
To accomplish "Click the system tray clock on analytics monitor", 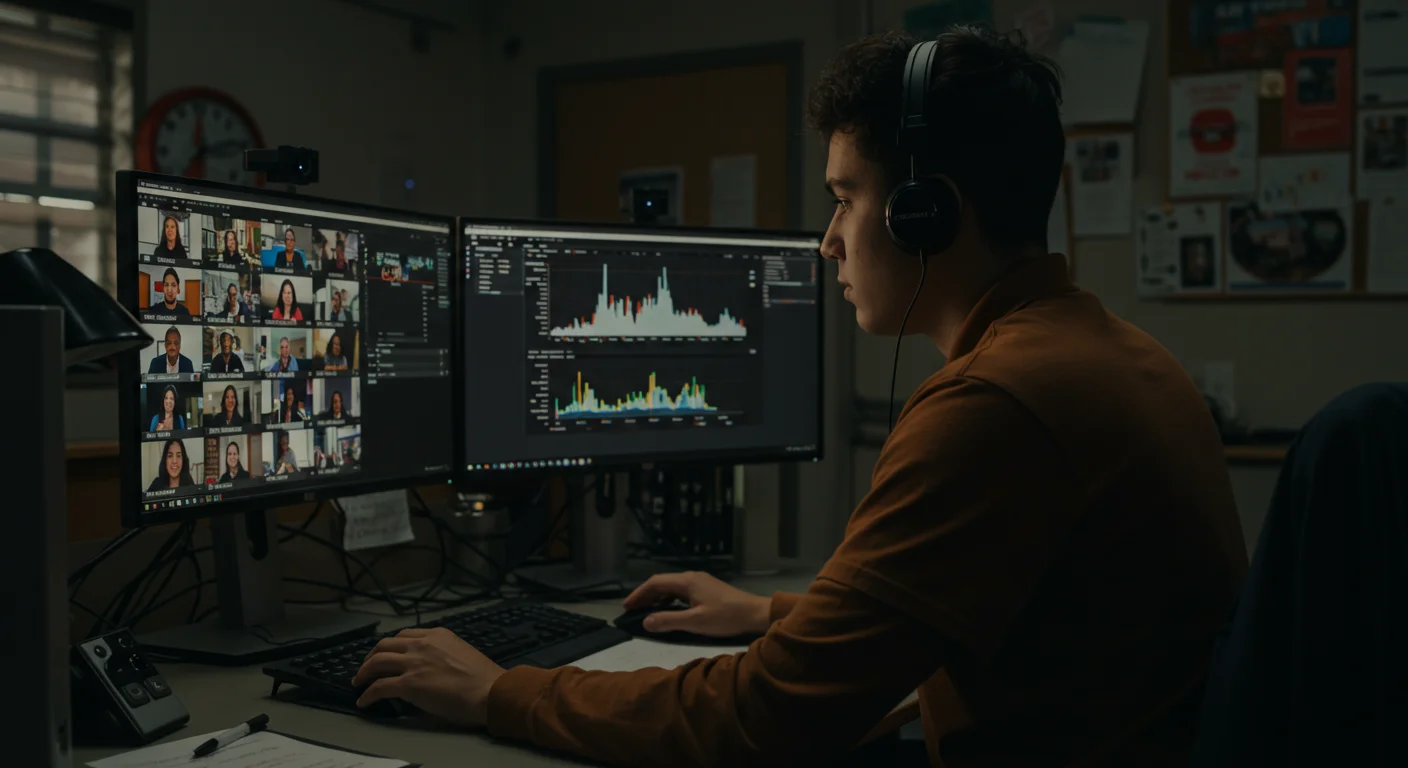I will pyautogui.click(x=800, y=448).
